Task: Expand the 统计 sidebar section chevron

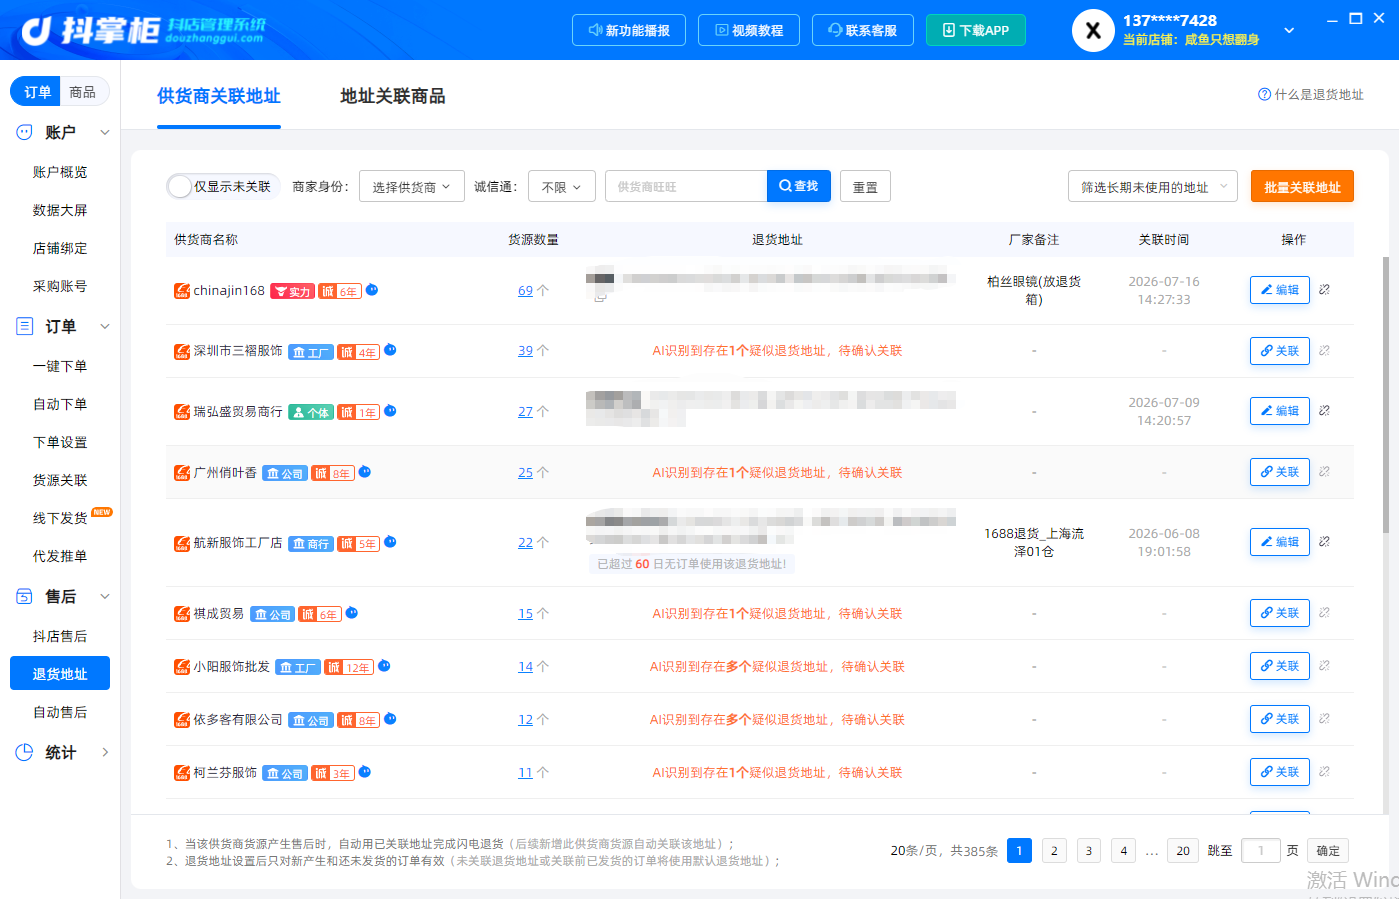Action: coord(105,752)
